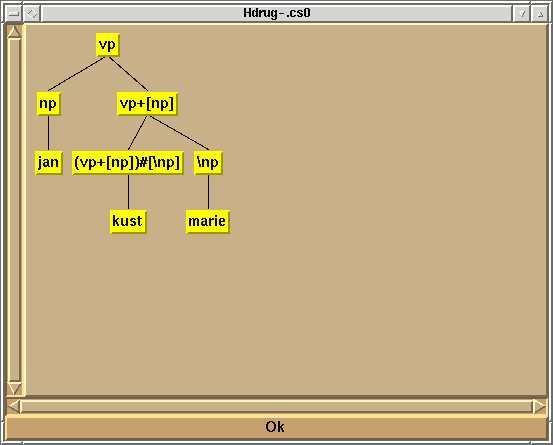This screenshot has height=445, width=553.
Task: Click the up-triangle maximize title button
Action: (x=540, y=14)
